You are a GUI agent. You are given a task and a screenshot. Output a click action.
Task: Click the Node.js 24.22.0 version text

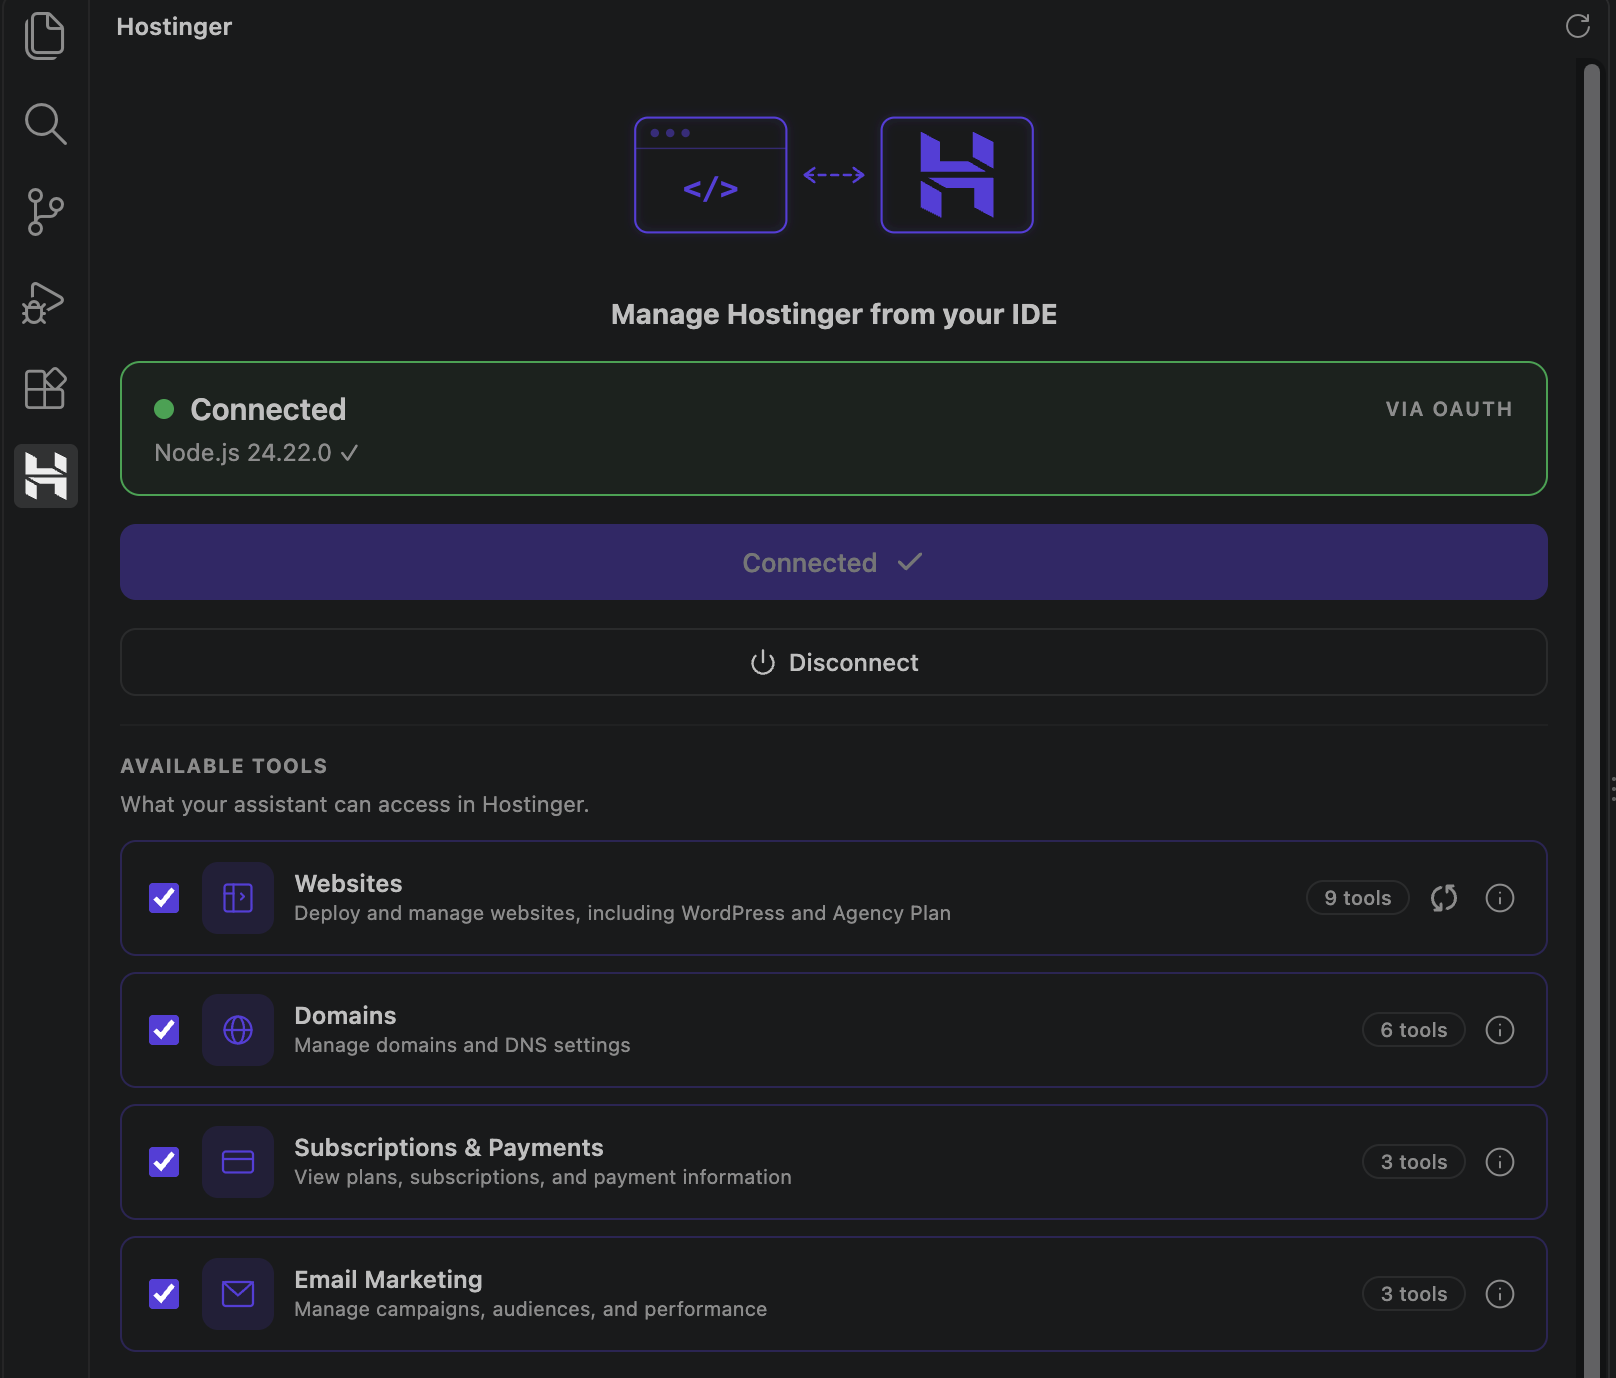click(x=243, y=453)
